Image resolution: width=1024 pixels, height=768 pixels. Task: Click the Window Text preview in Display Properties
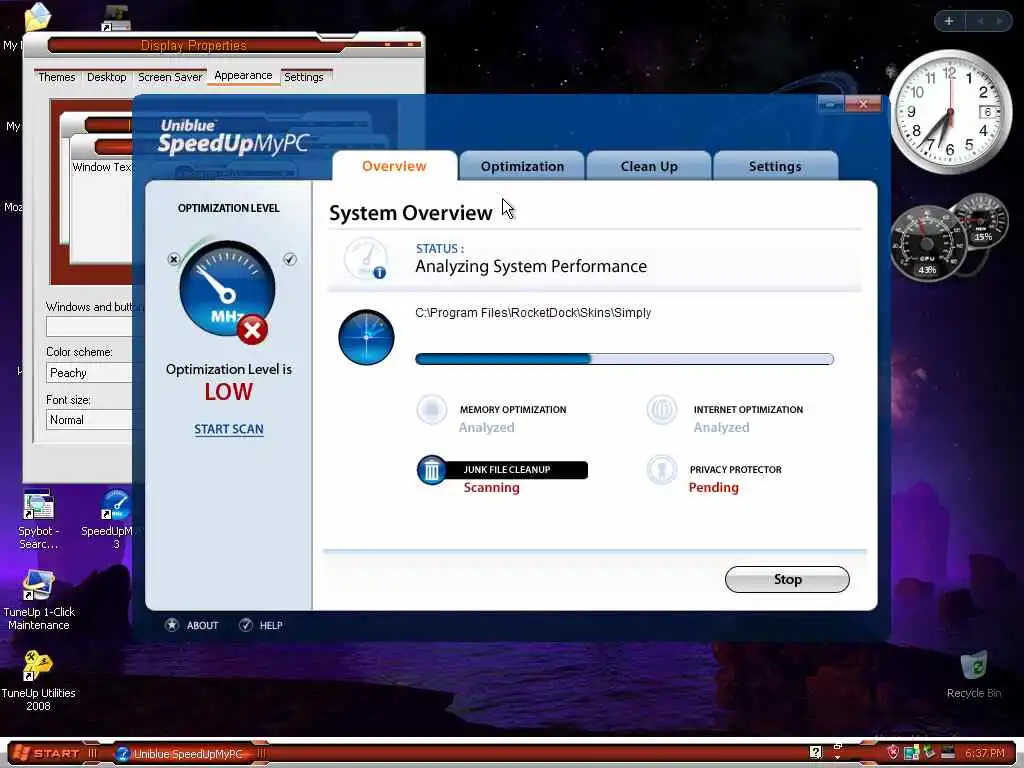click(x=102, y=167)
